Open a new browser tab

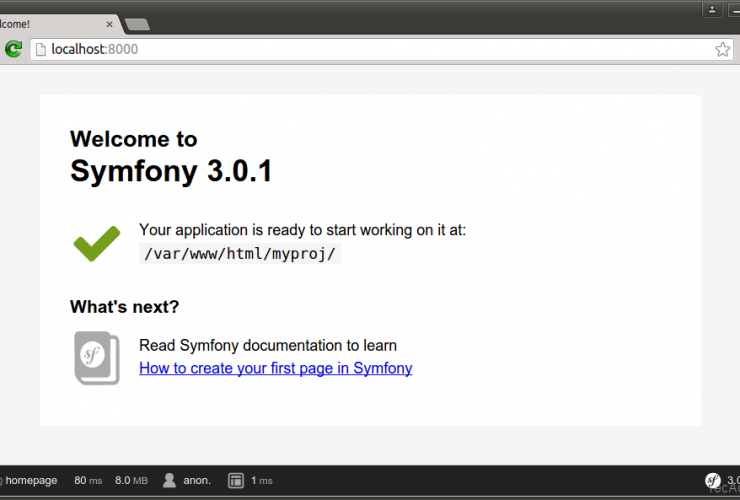[137, 24]
